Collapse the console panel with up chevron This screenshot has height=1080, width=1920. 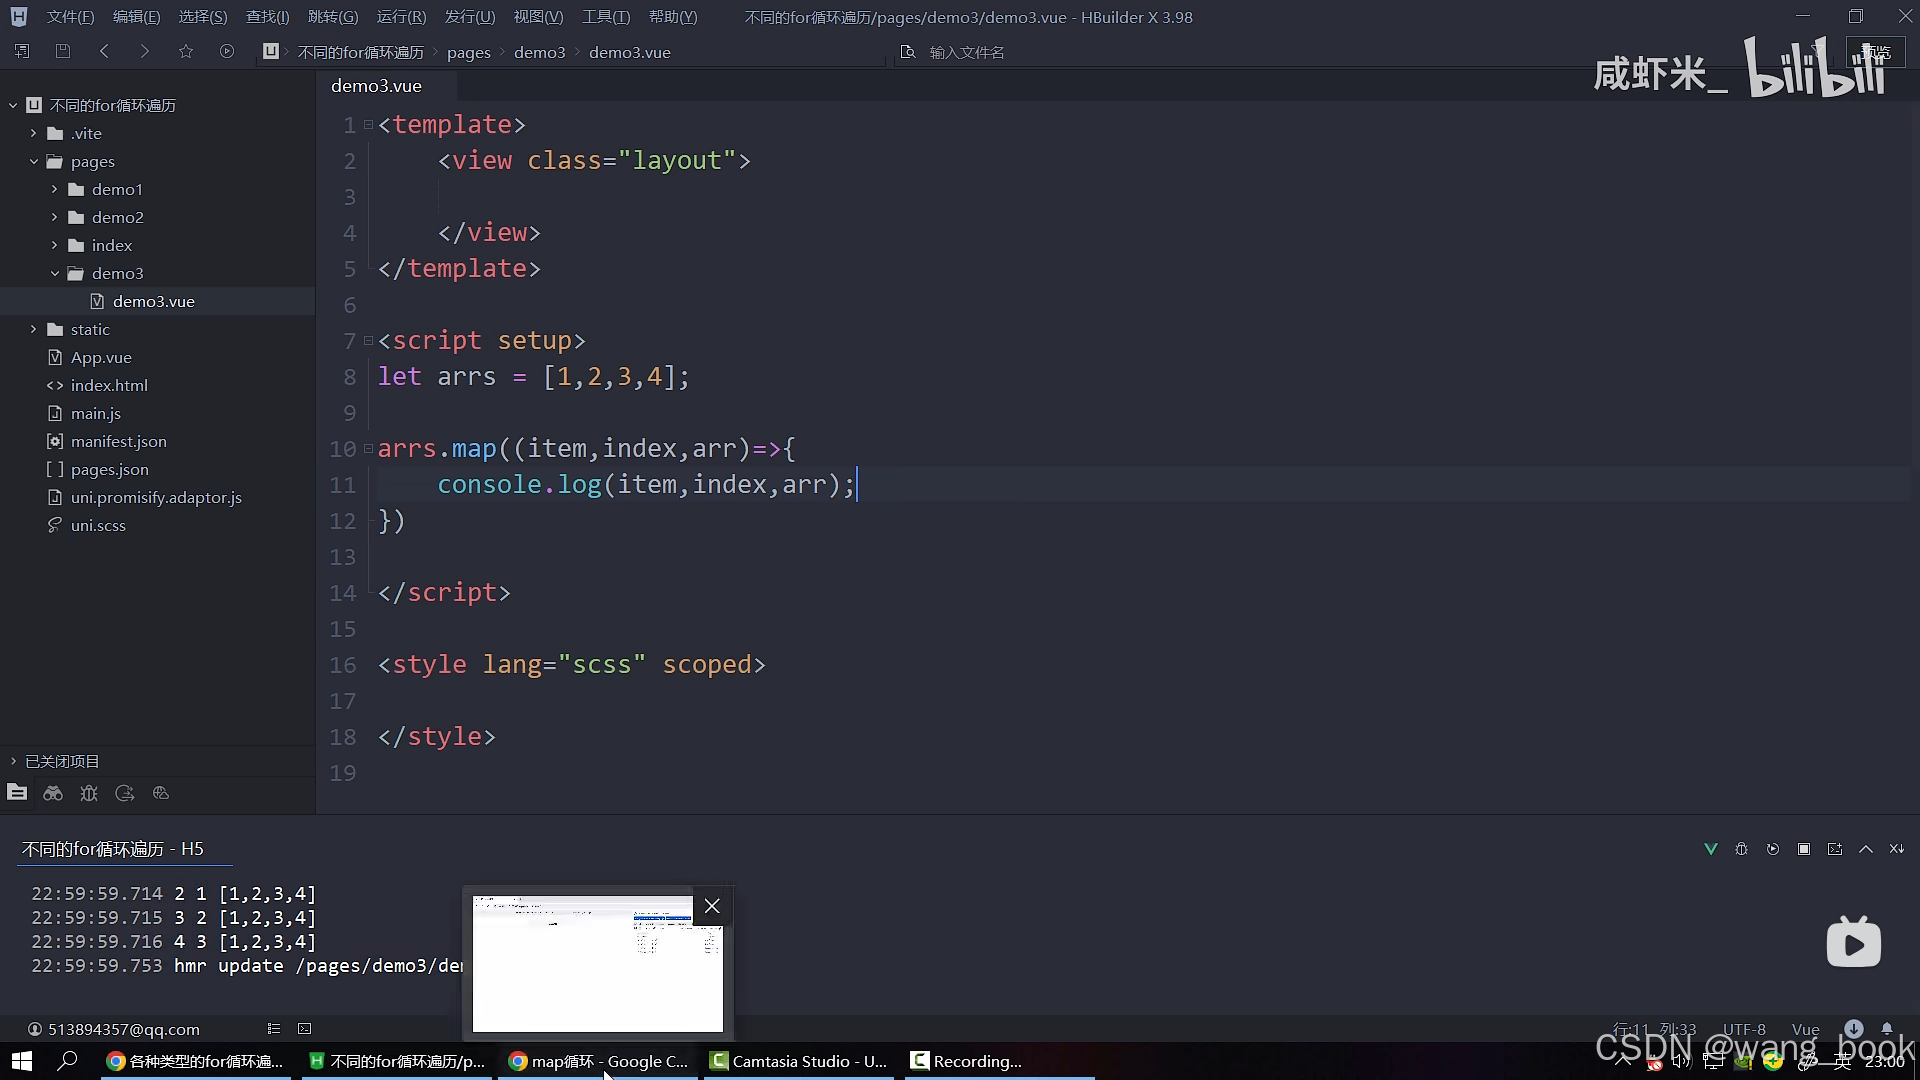pos(1866,849)
